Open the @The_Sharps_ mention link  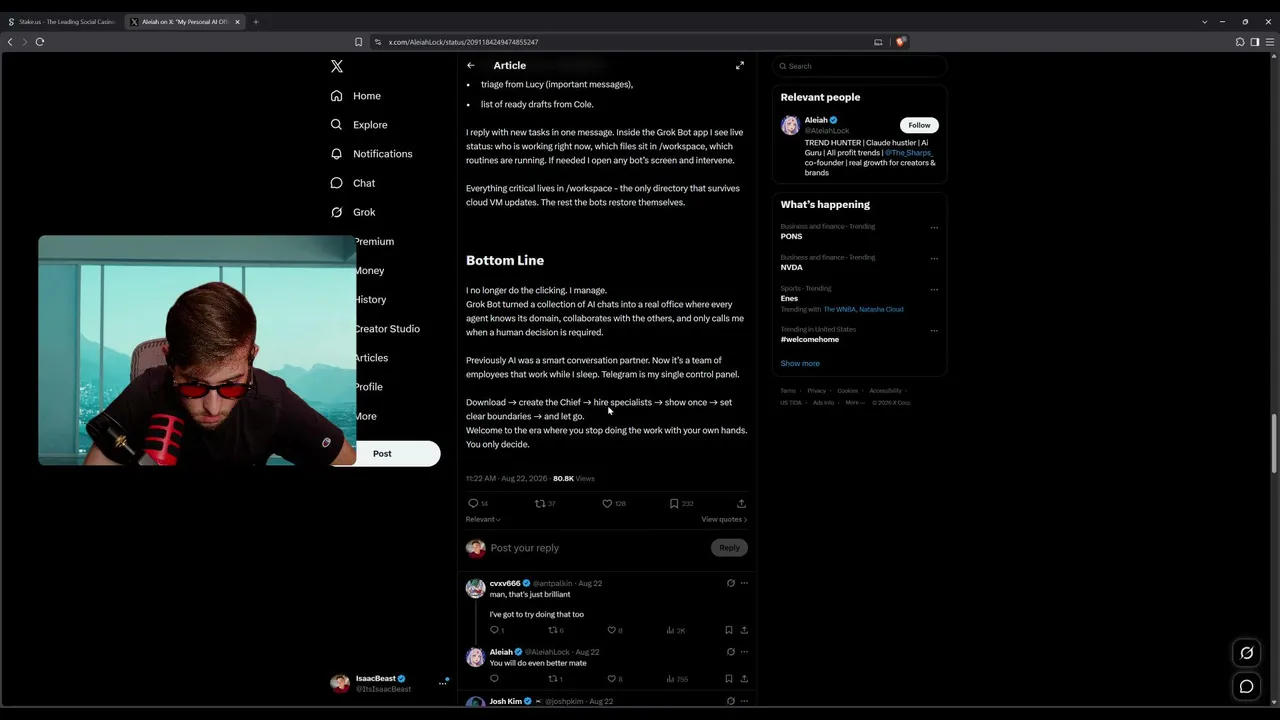908,153
